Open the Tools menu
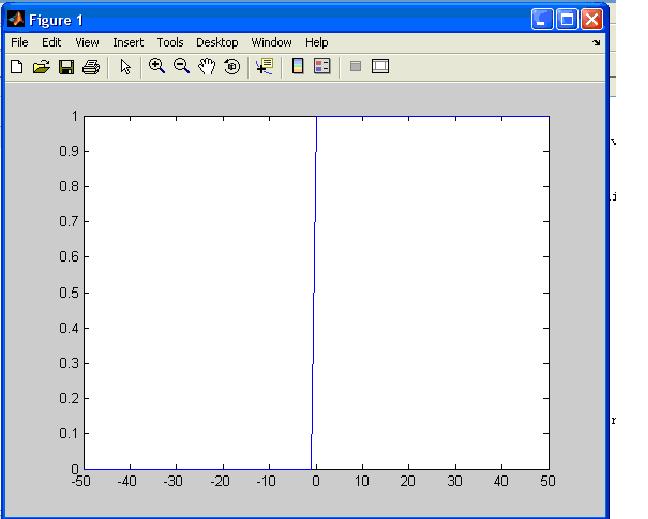 [x=170, y=43]
